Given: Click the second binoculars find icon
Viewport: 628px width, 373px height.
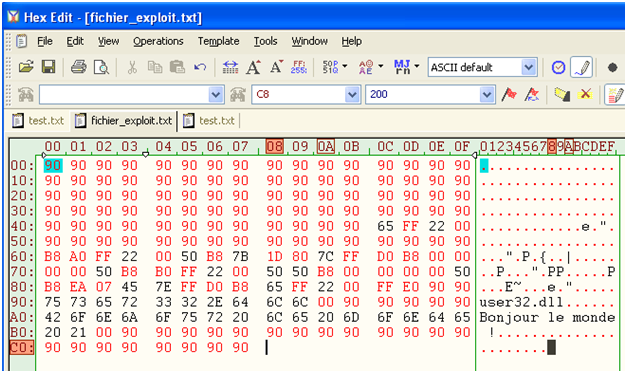Looking at the screenshot, I should coord(238,95).
